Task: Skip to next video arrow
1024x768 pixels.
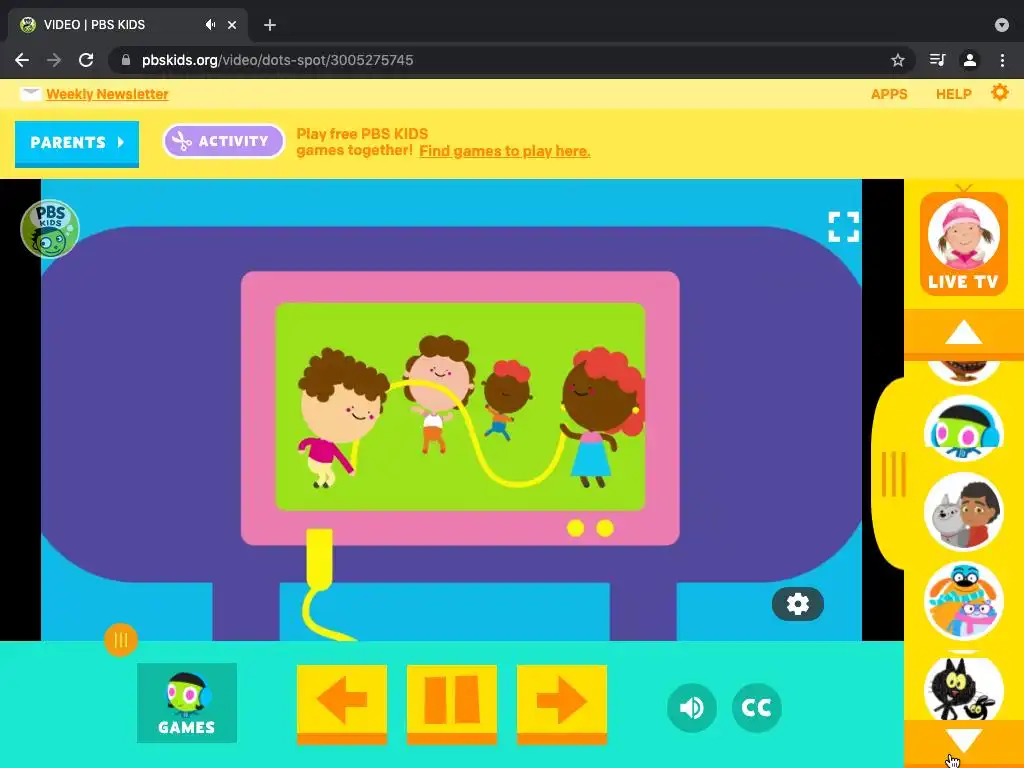Action: tap(562, 704)
